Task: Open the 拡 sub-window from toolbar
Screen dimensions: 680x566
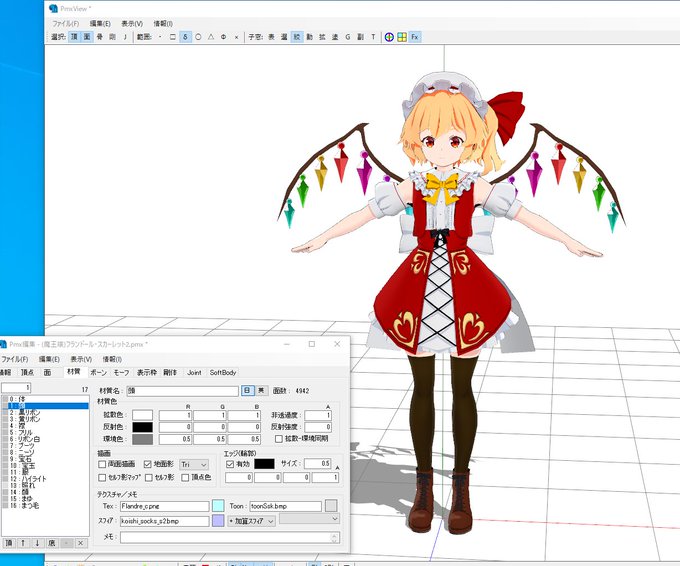Action: 322,37
